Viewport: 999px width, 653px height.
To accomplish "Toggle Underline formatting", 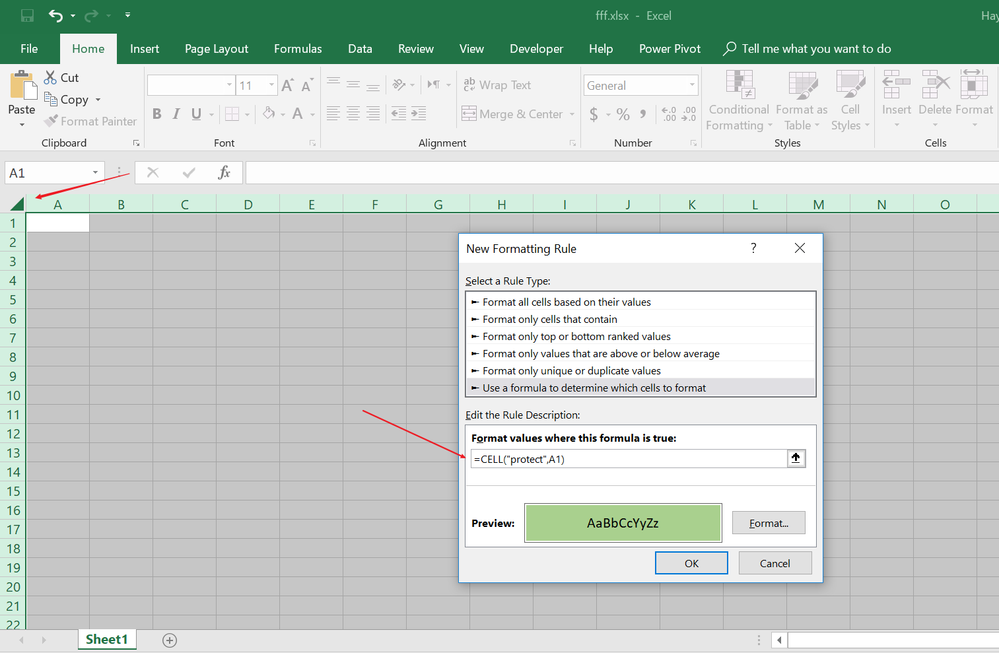I will 196,114.
